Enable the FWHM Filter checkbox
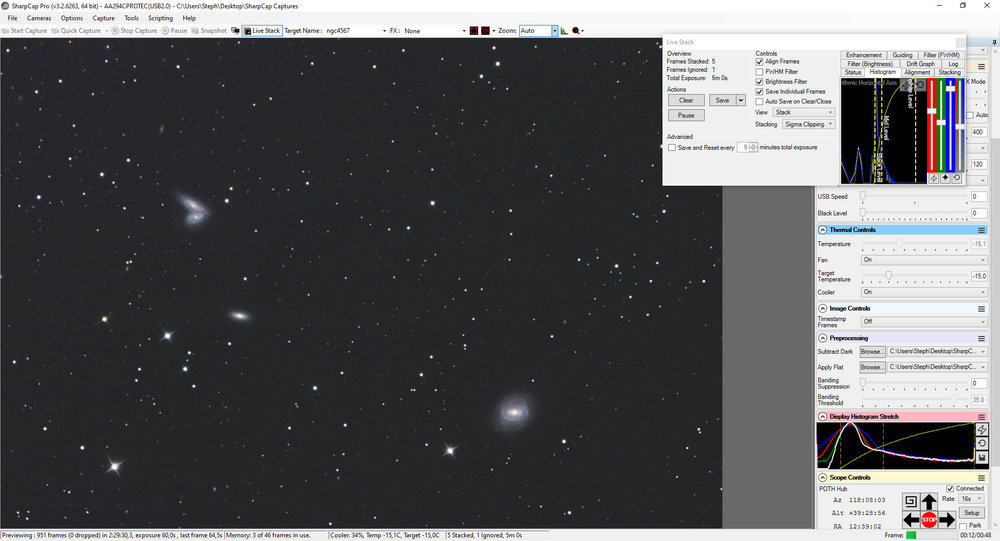1000x541 pixels. [760, 72]
